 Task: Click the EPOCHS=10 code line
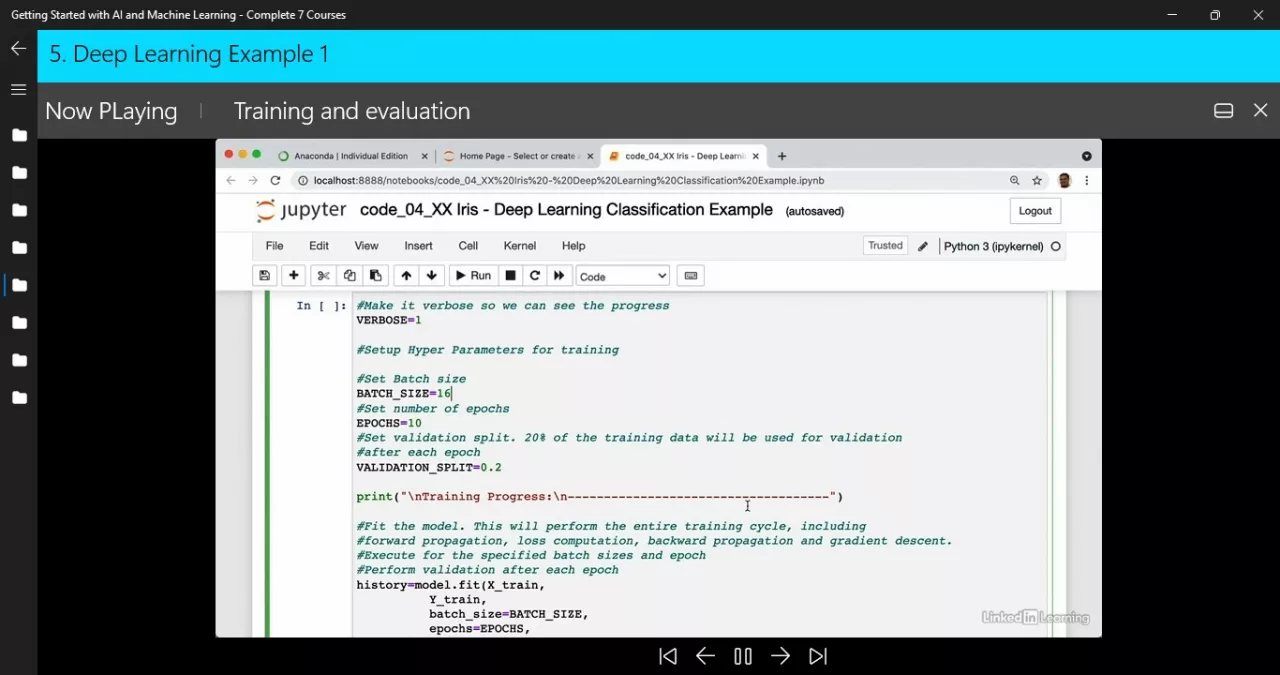[x=389, y=423]
